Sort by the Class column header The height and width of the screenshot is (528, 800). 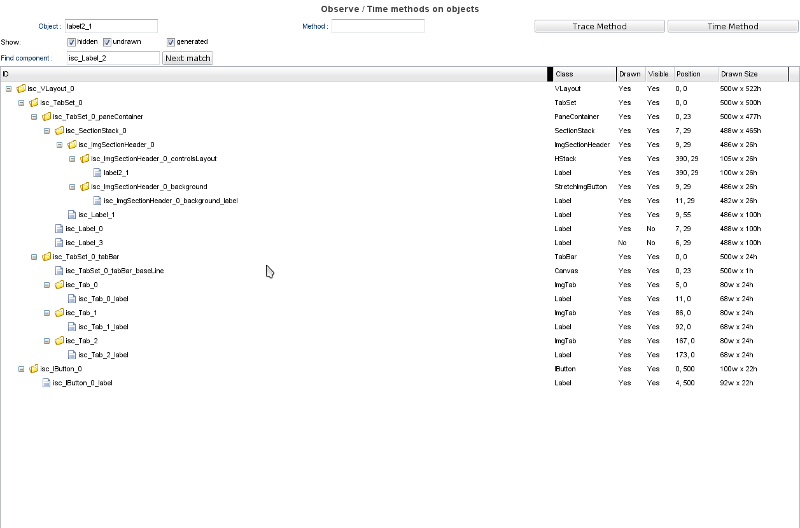tap(583, 74)
